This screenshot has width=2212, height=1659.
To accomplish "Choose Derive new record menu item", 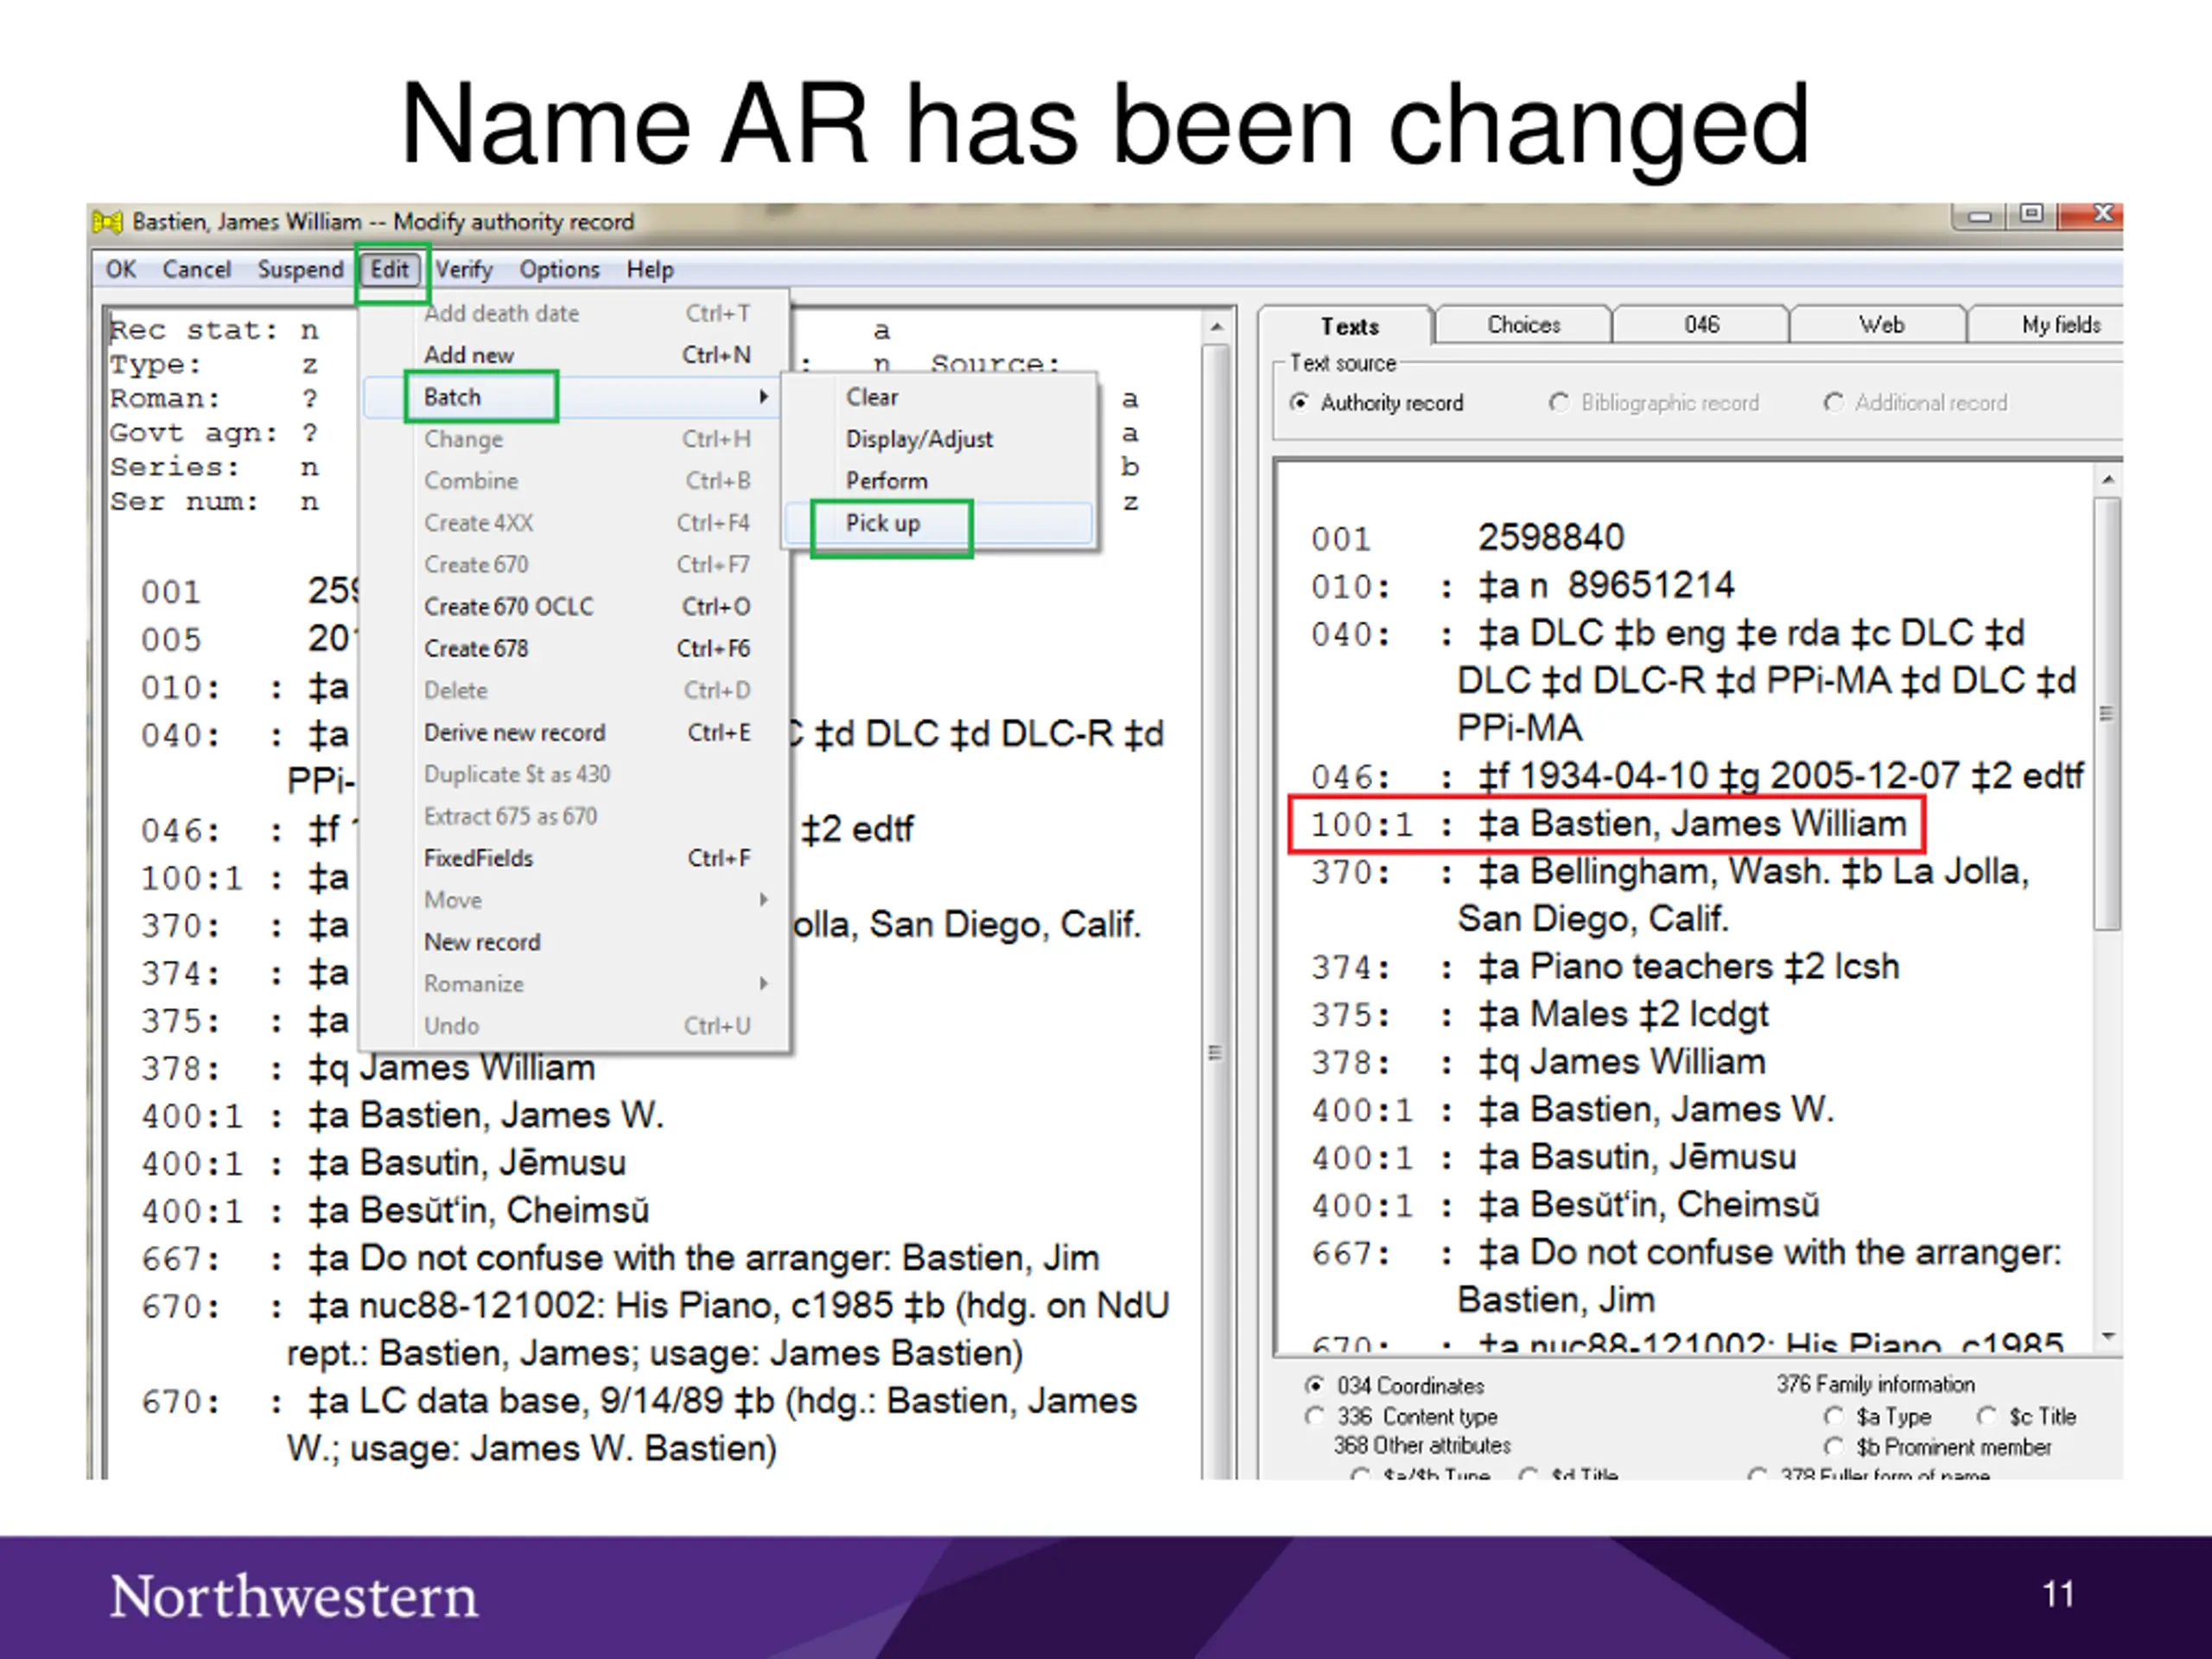I will 576,733.
